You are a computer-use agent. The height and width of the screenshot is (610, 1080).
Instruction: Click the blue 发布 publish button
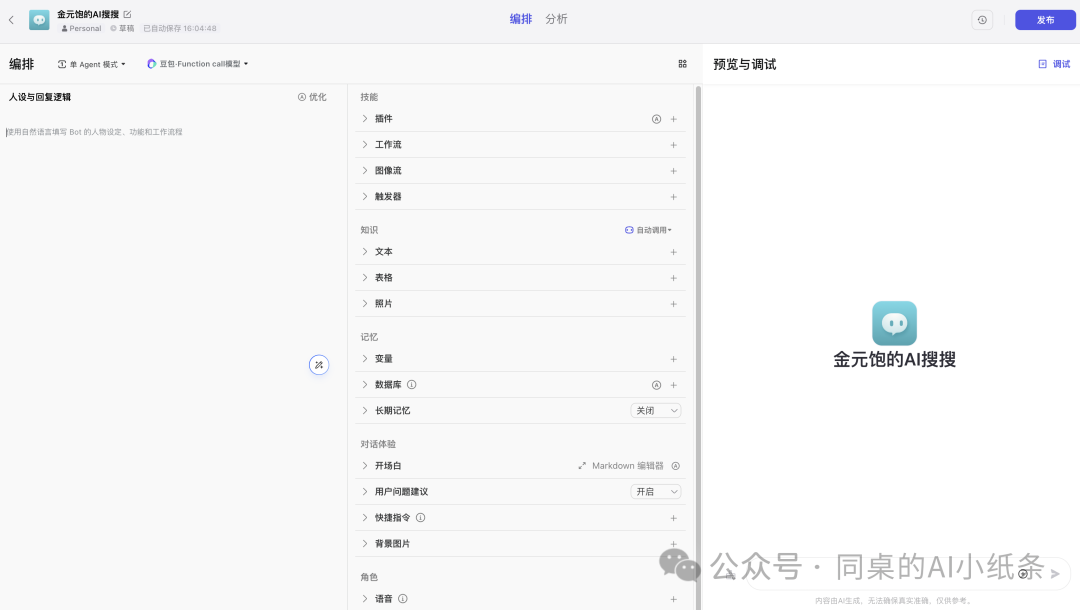click(x=1044, y=19)
